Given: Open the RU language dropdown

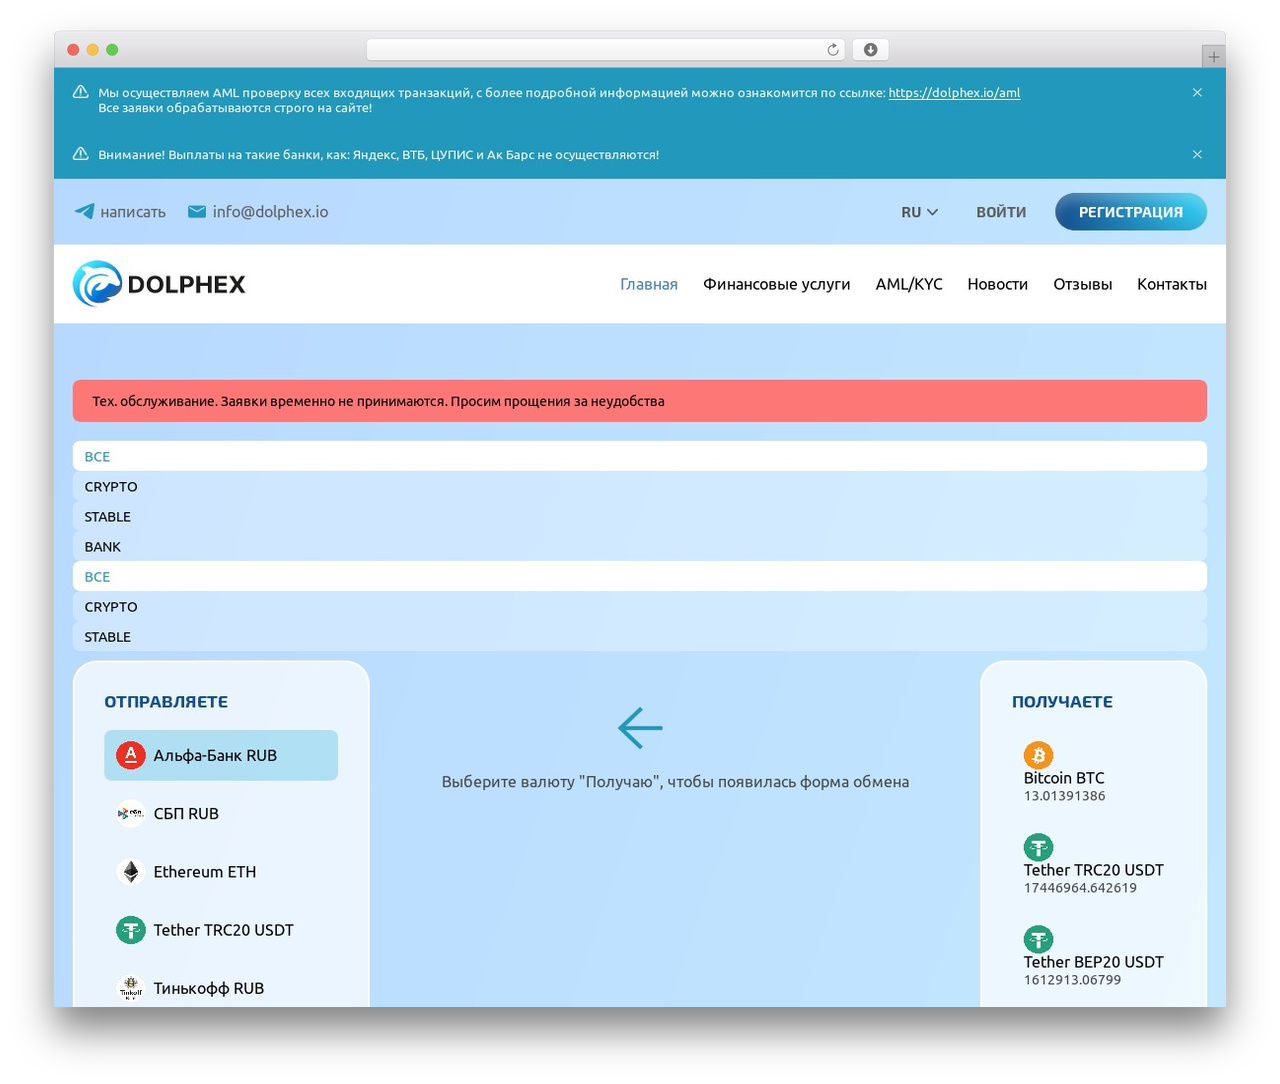Looking at the screenshot, I should point(919,212).
